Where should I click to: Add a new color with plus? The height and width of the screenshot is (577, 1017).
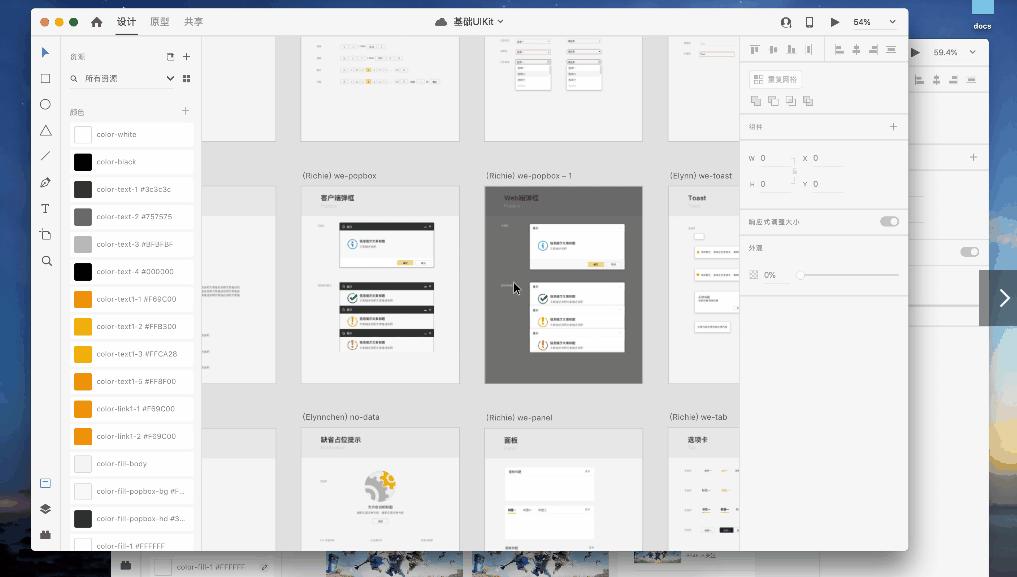click(x=185, y=111)
